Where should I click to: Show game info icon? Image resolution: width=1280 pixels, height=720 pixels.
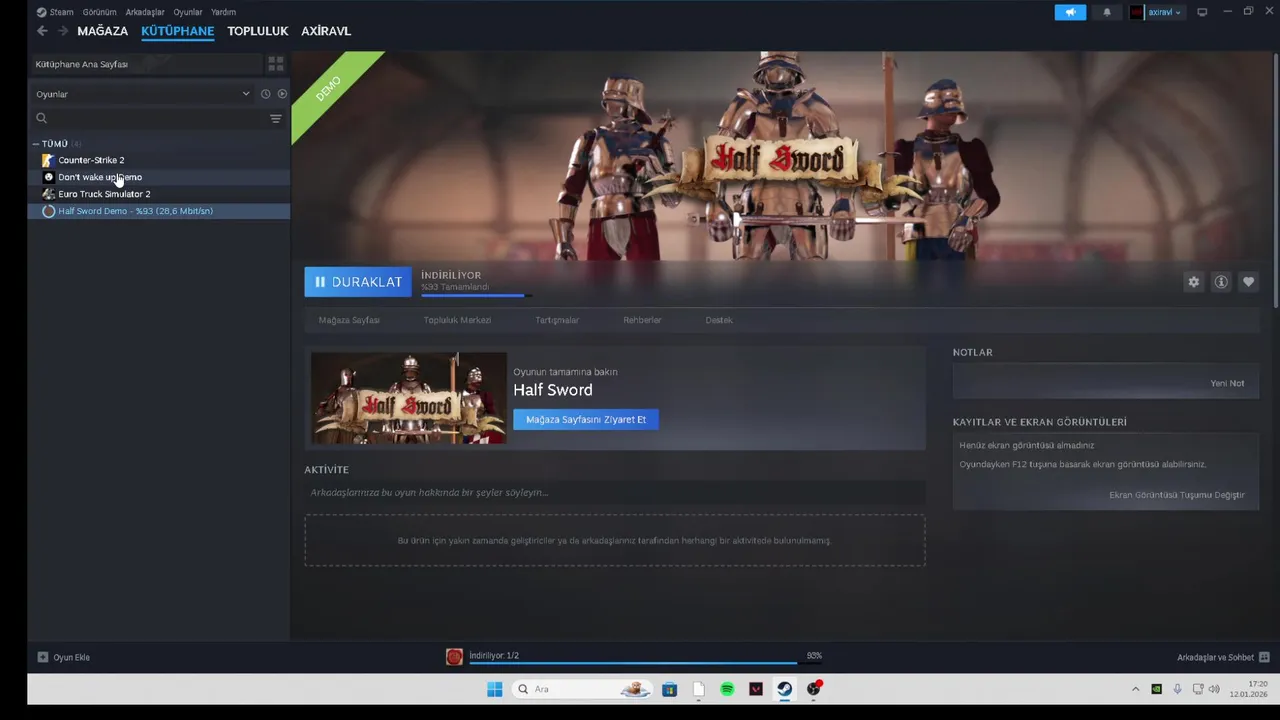[1221, 282]
